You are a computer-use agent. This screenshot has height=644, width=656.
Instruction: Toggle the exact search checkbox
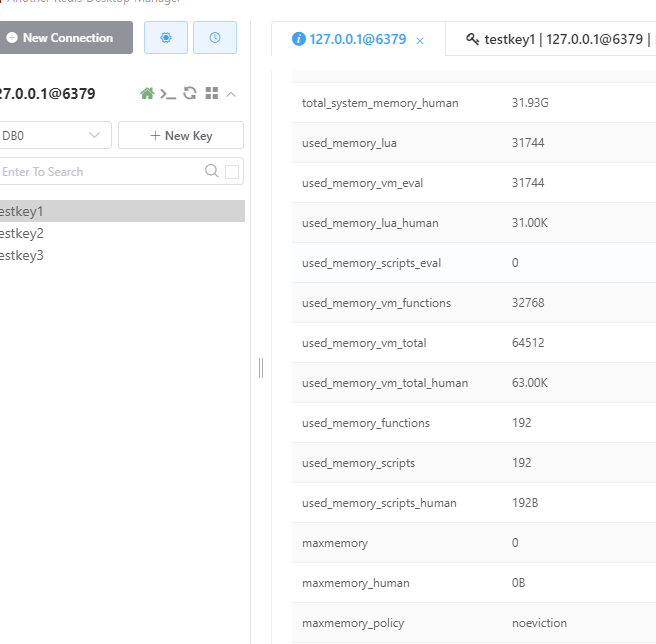232,172
